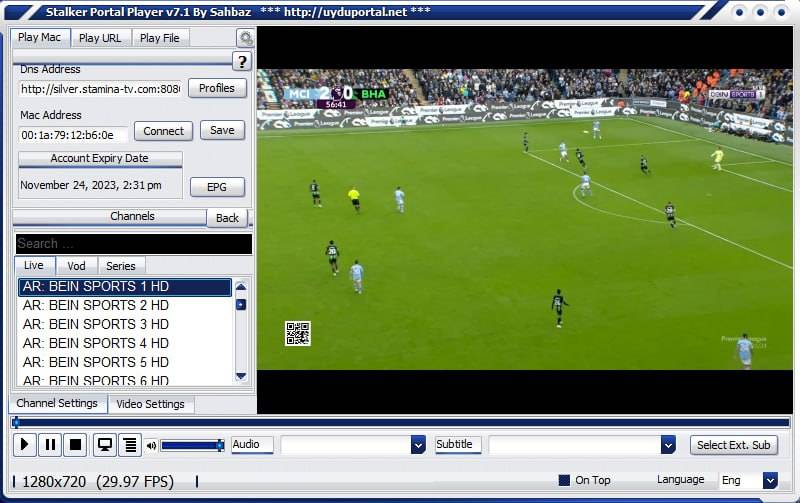The width and height of the screenshot is (800, 503).
Task: Stop the video playback
Action: click(x=76, y=445)
